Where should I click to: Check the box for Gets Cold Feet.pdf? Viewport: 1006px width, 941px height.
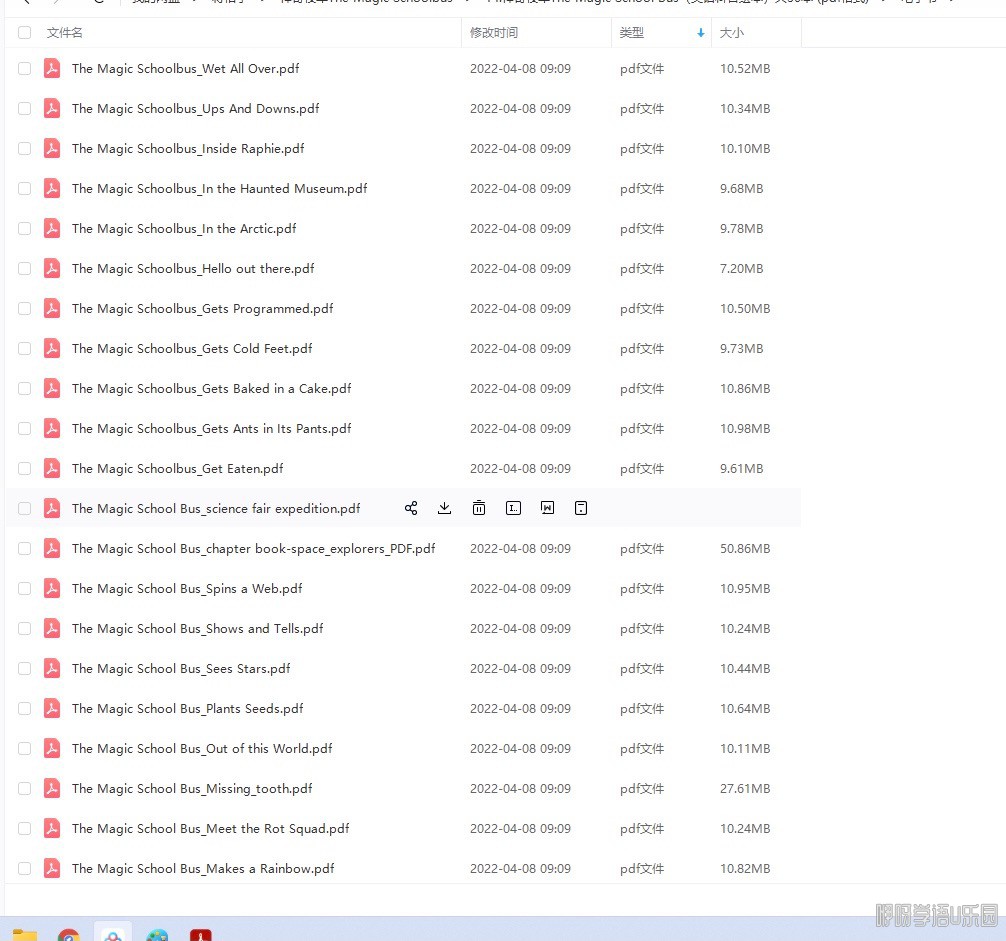[x=24, y=348]
